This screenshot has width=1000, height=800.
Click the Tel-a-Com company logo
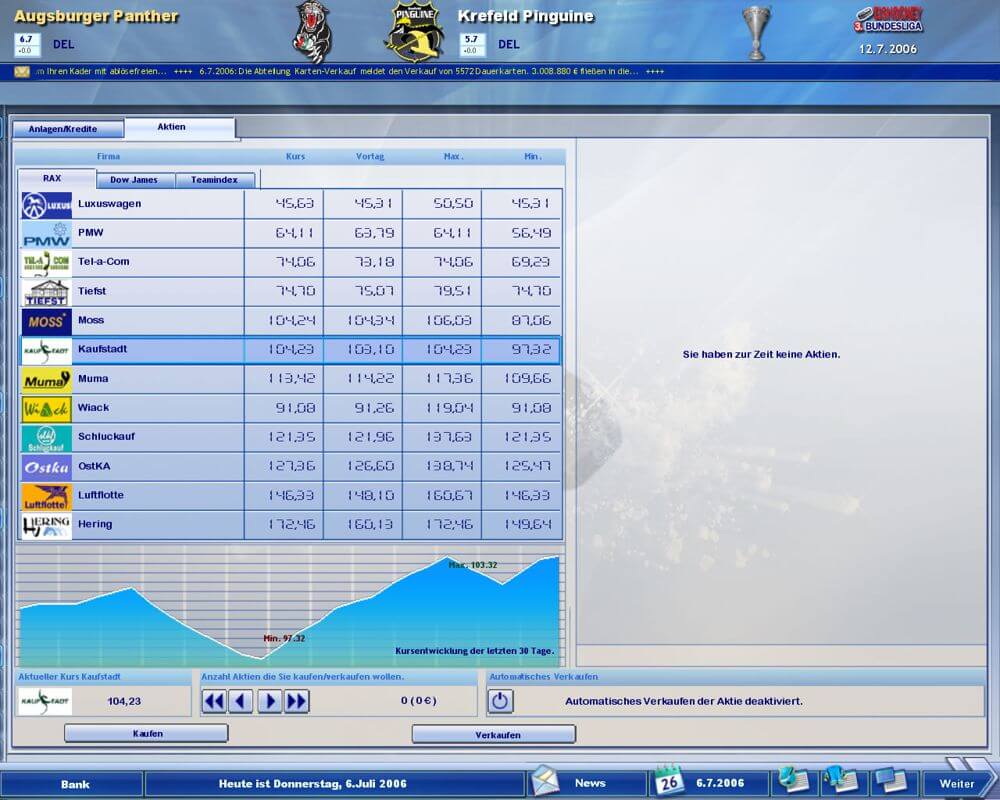(47, 263)
